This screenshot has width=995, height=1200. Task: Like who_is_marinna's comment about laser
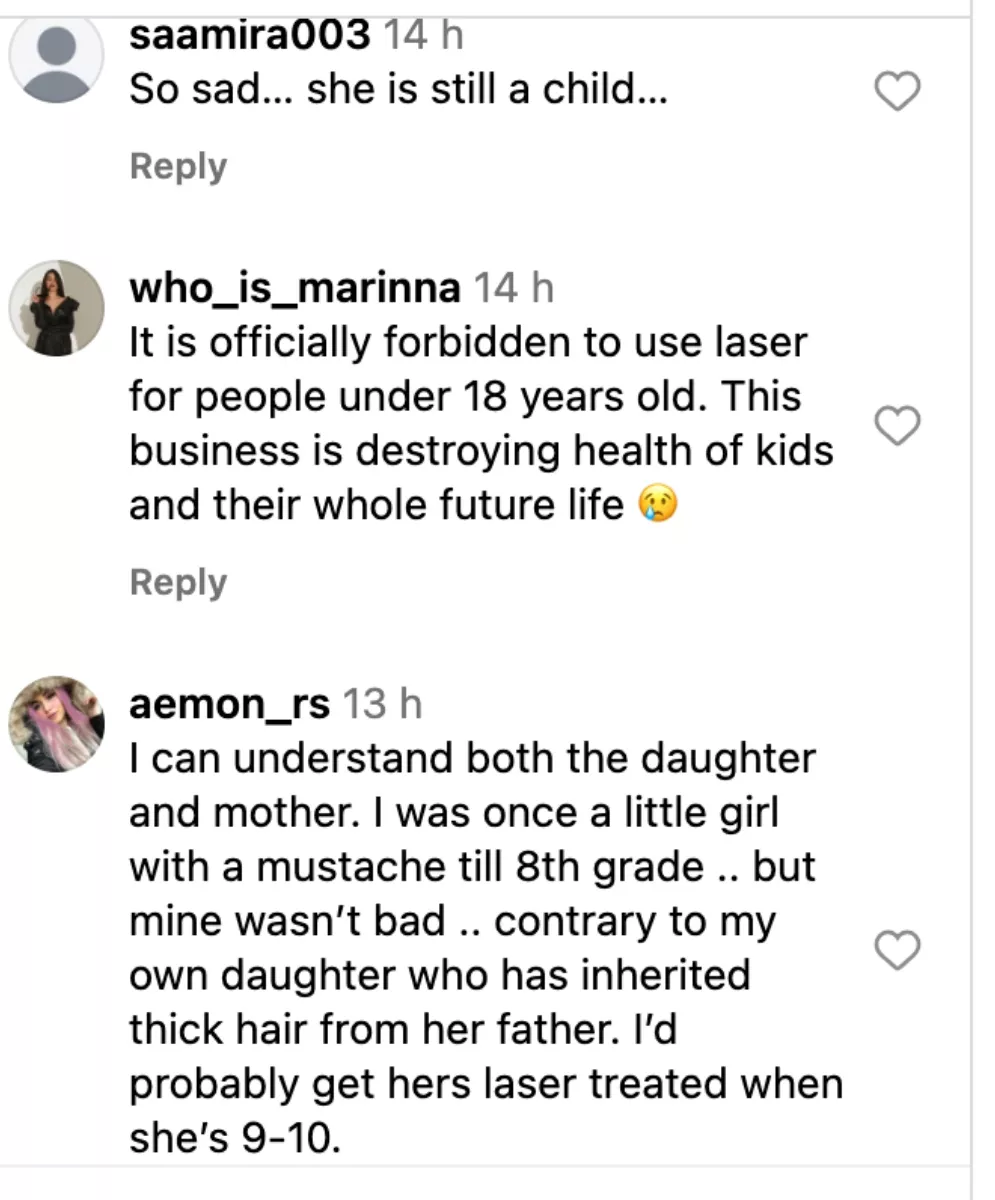[x=896, y=427]
